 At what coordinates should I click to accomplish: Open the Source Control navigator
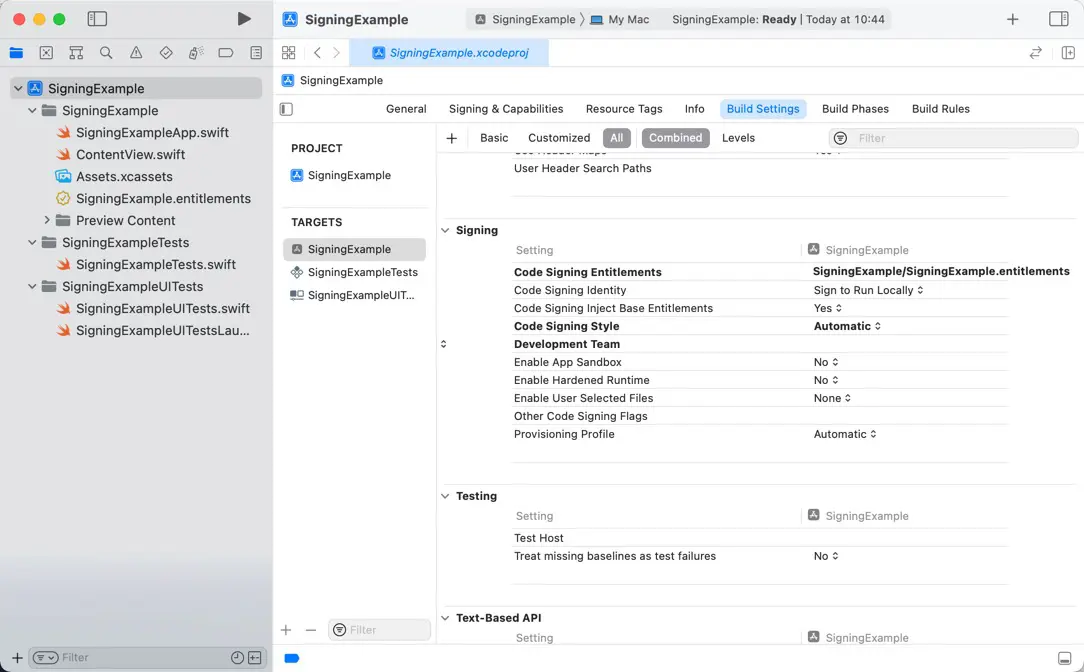(46, 53)
